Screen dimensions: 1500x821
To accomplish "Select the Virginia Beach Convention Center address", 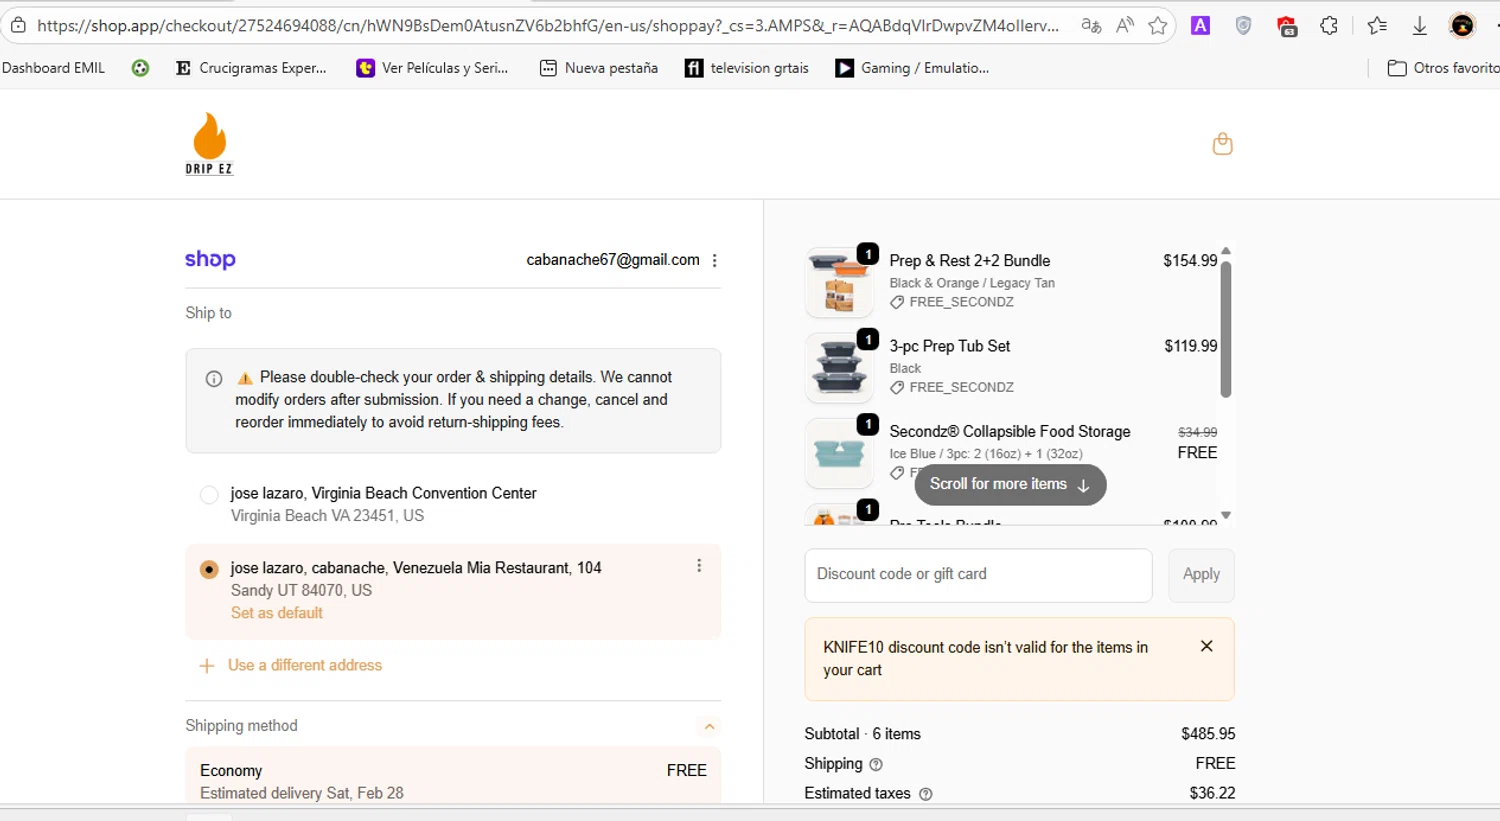I will point(209,494).
